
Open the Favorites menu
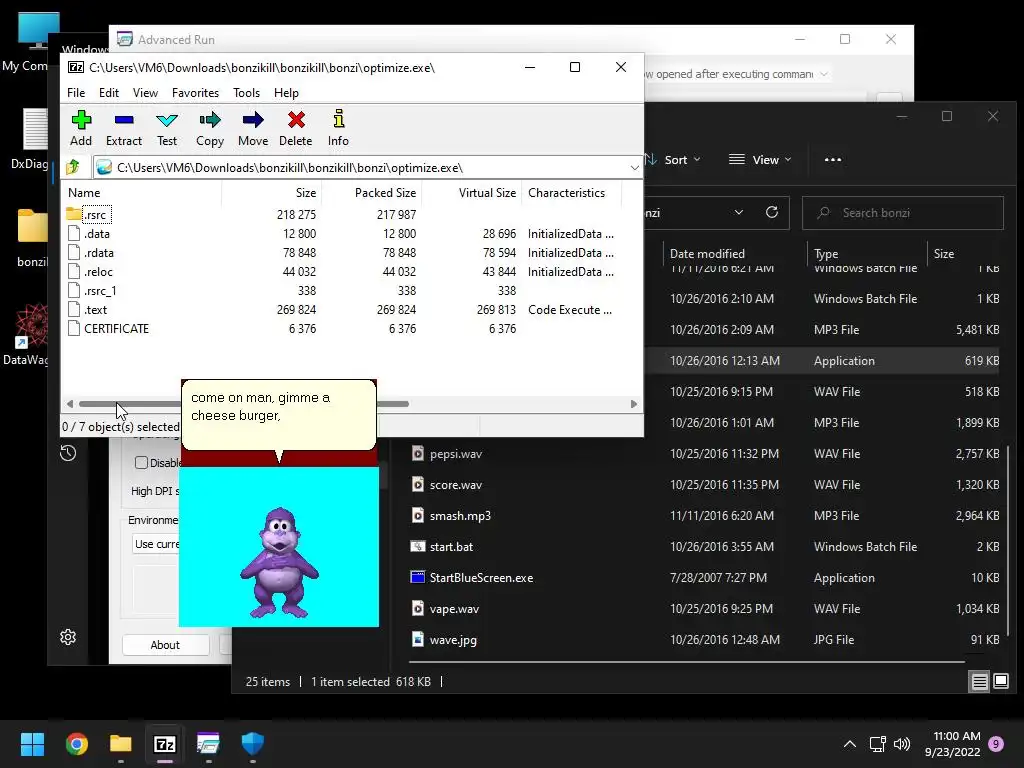pyautogui.click(x=195, y=93)
